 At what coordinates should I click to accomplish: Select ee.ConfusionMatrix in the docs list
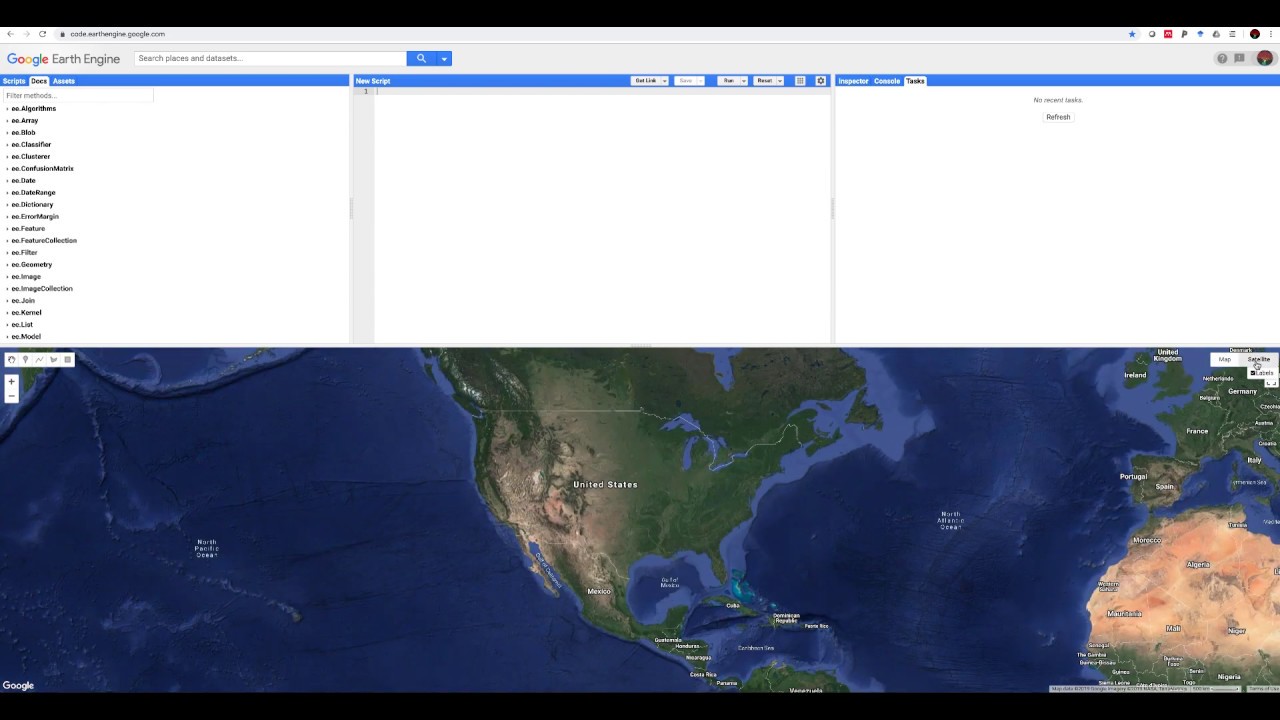(42, 169)
